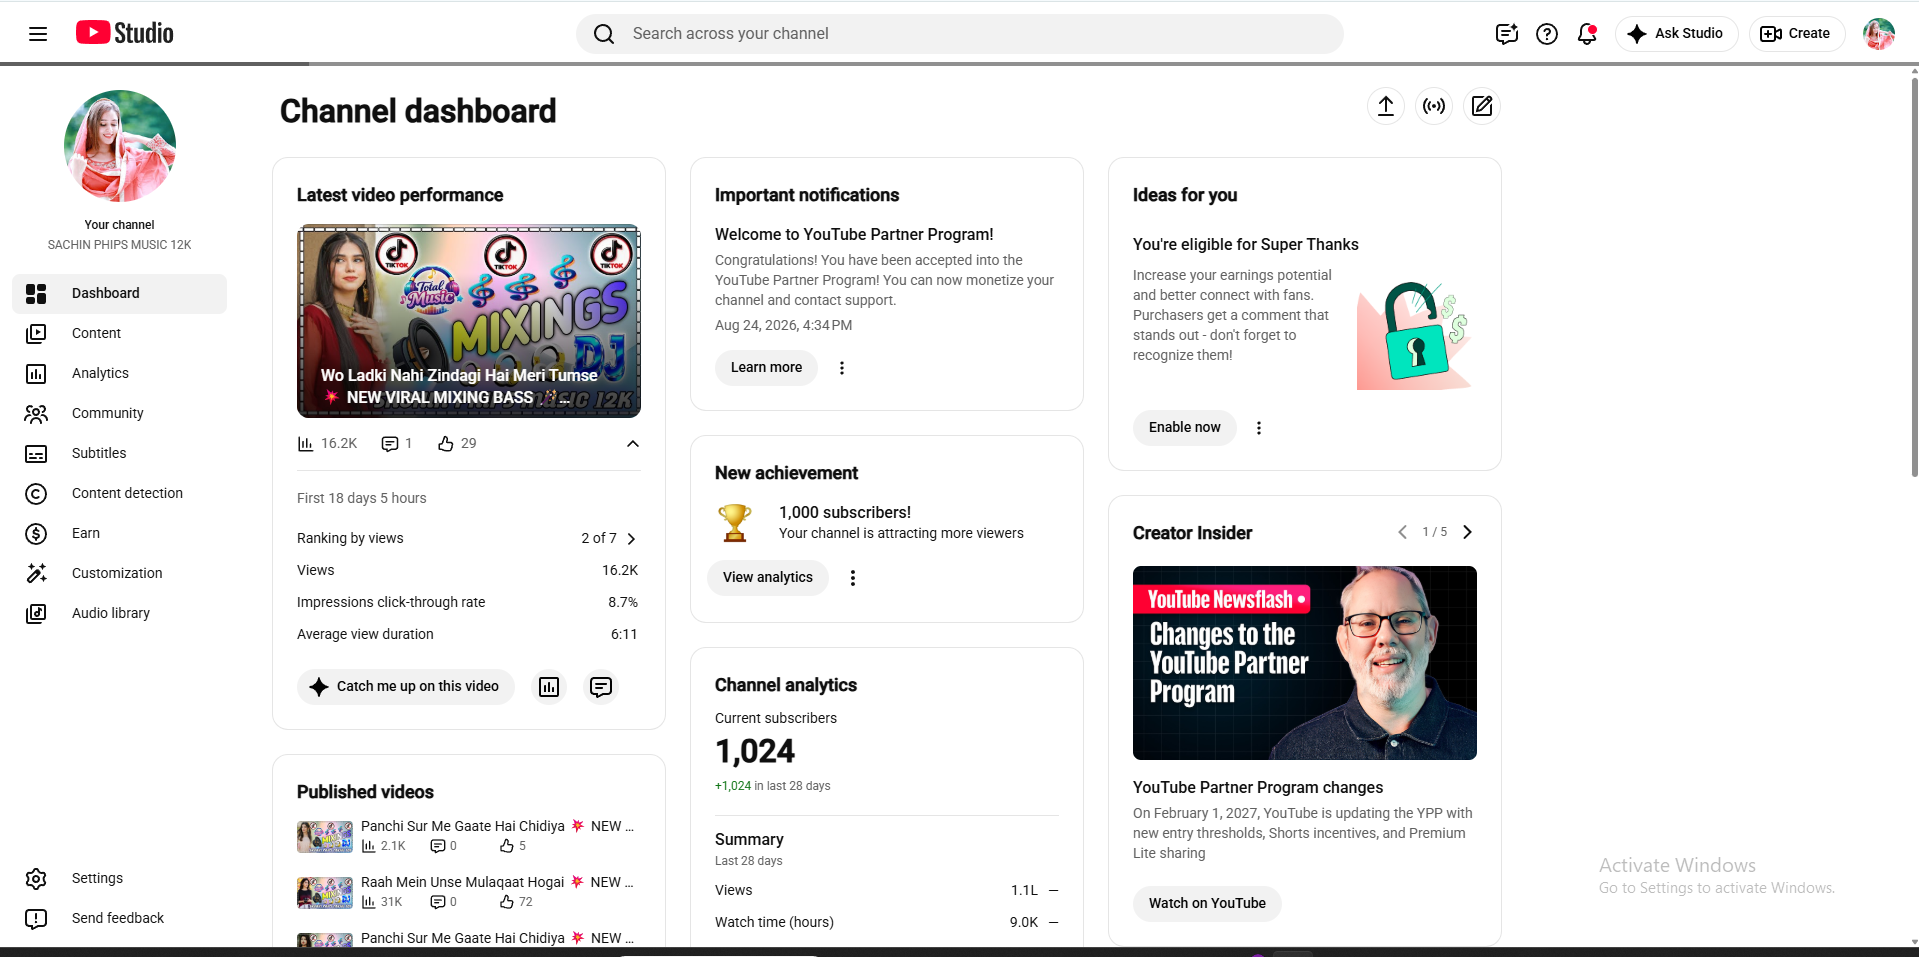
Task: Click 'Impressions click-through rate' row label
Action: tap(391, 603)
